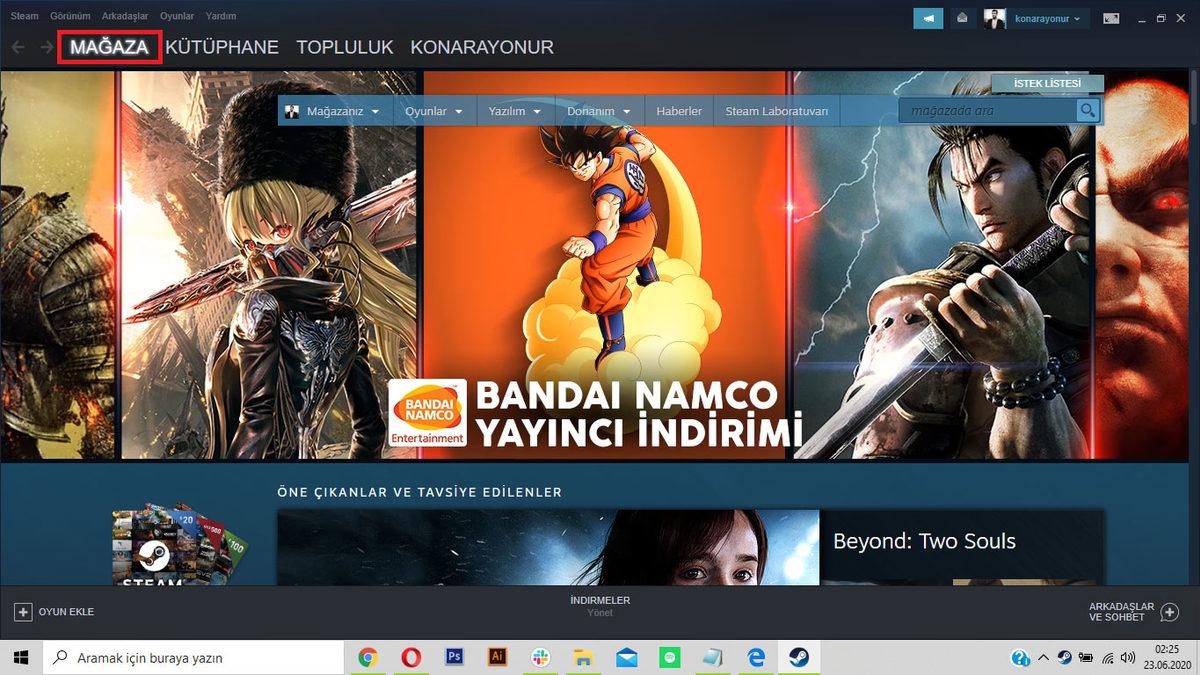The image size is (1200, 675).
Task: Click the search magnifier in the store search
Action: [1086, 110]
